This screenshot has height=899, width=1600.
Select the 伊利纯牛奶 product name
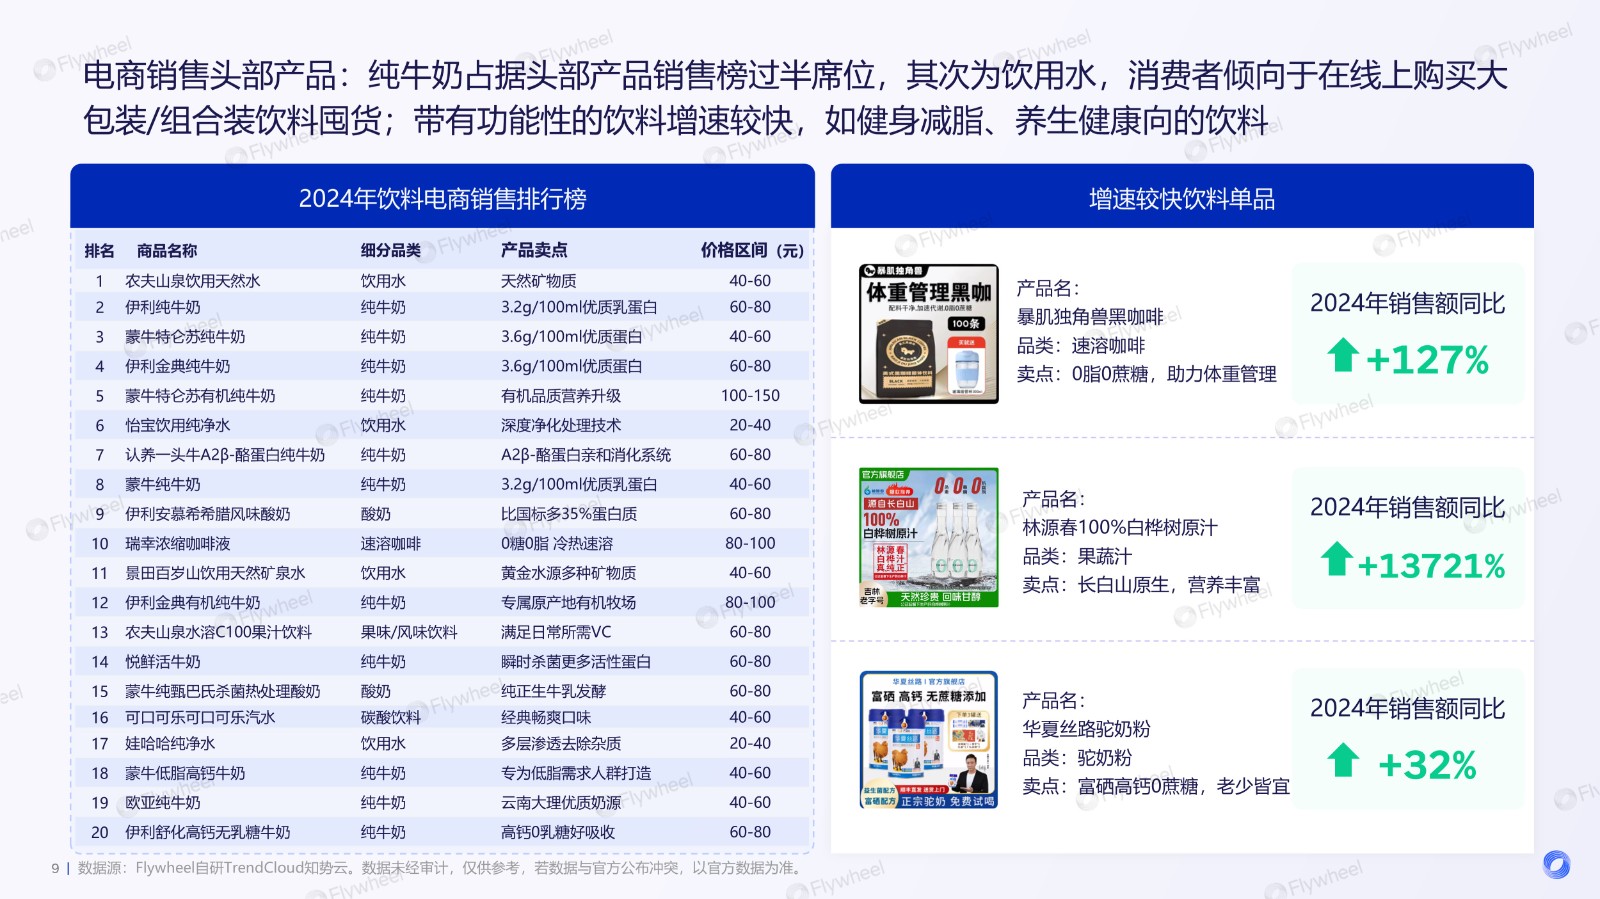[x=162, y=307]
